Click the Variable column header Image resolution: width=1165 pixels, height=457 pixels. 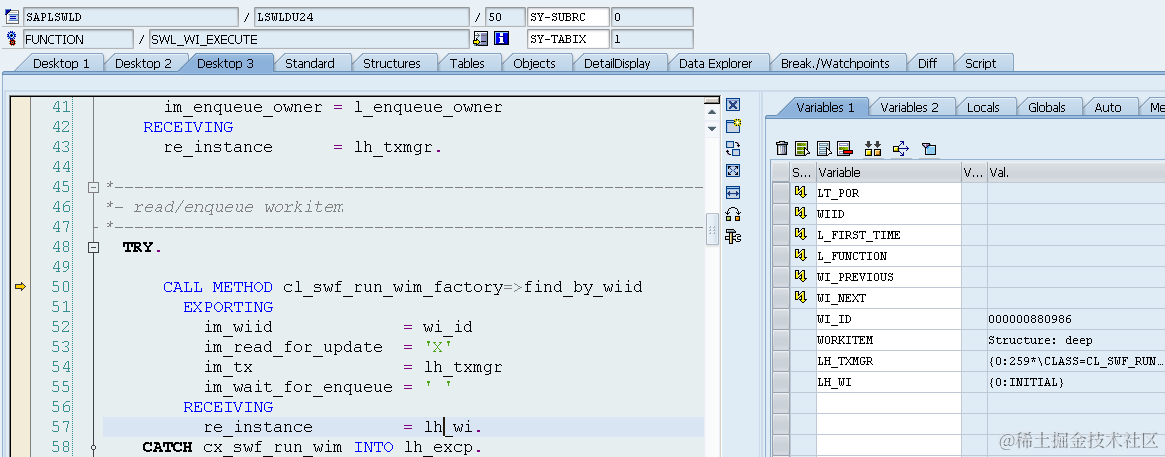click(889, 172)
